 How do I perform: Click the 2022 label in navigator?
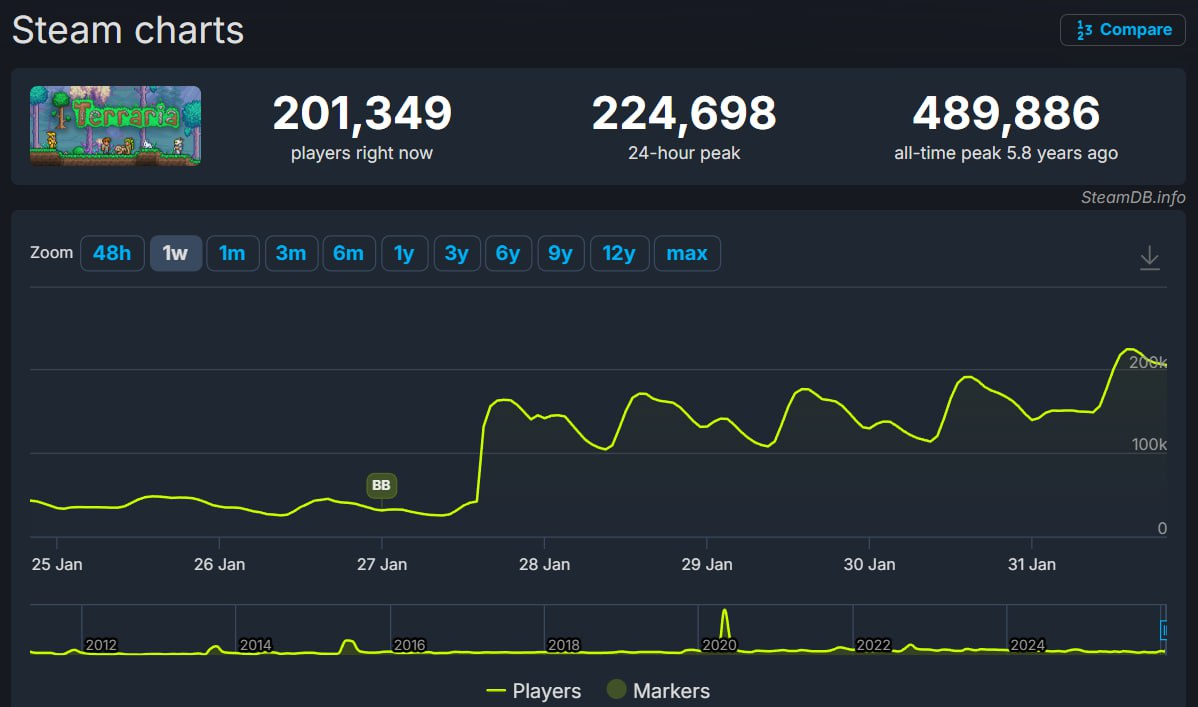point(873,645)
